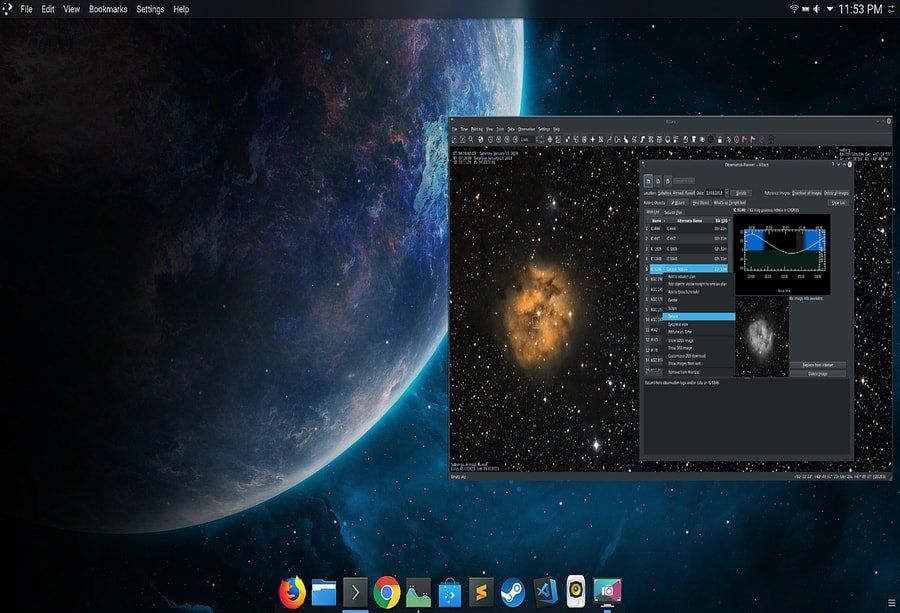Open the Settings menu in top bar
900x613 pixels.
coord(150,9)
